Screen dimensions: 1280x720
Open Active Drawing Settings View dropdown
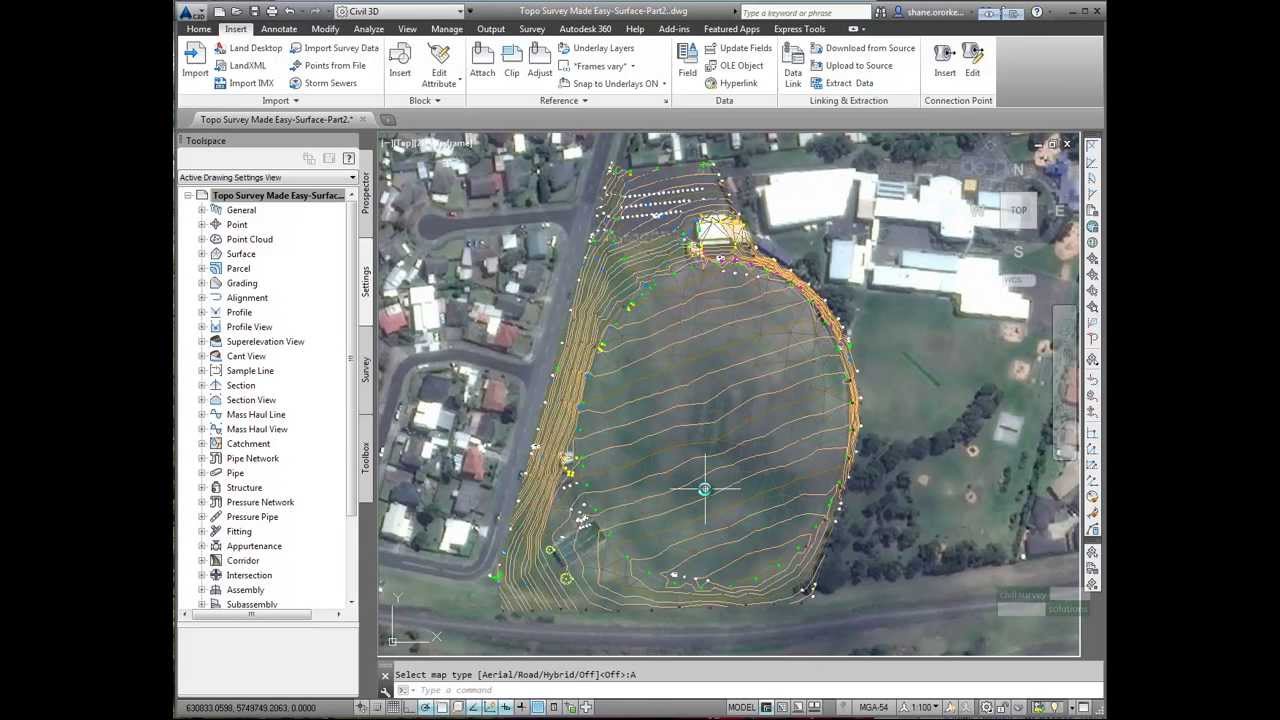click(x=268, y=177)
